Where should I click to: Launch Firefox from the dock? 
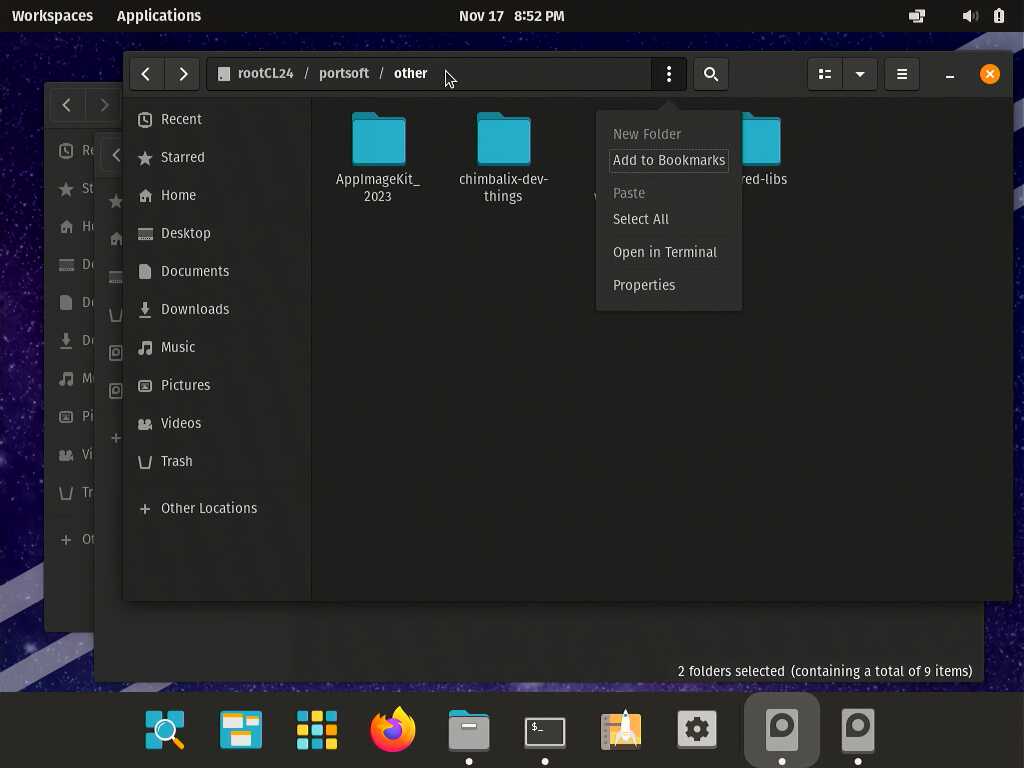point(393,730)
